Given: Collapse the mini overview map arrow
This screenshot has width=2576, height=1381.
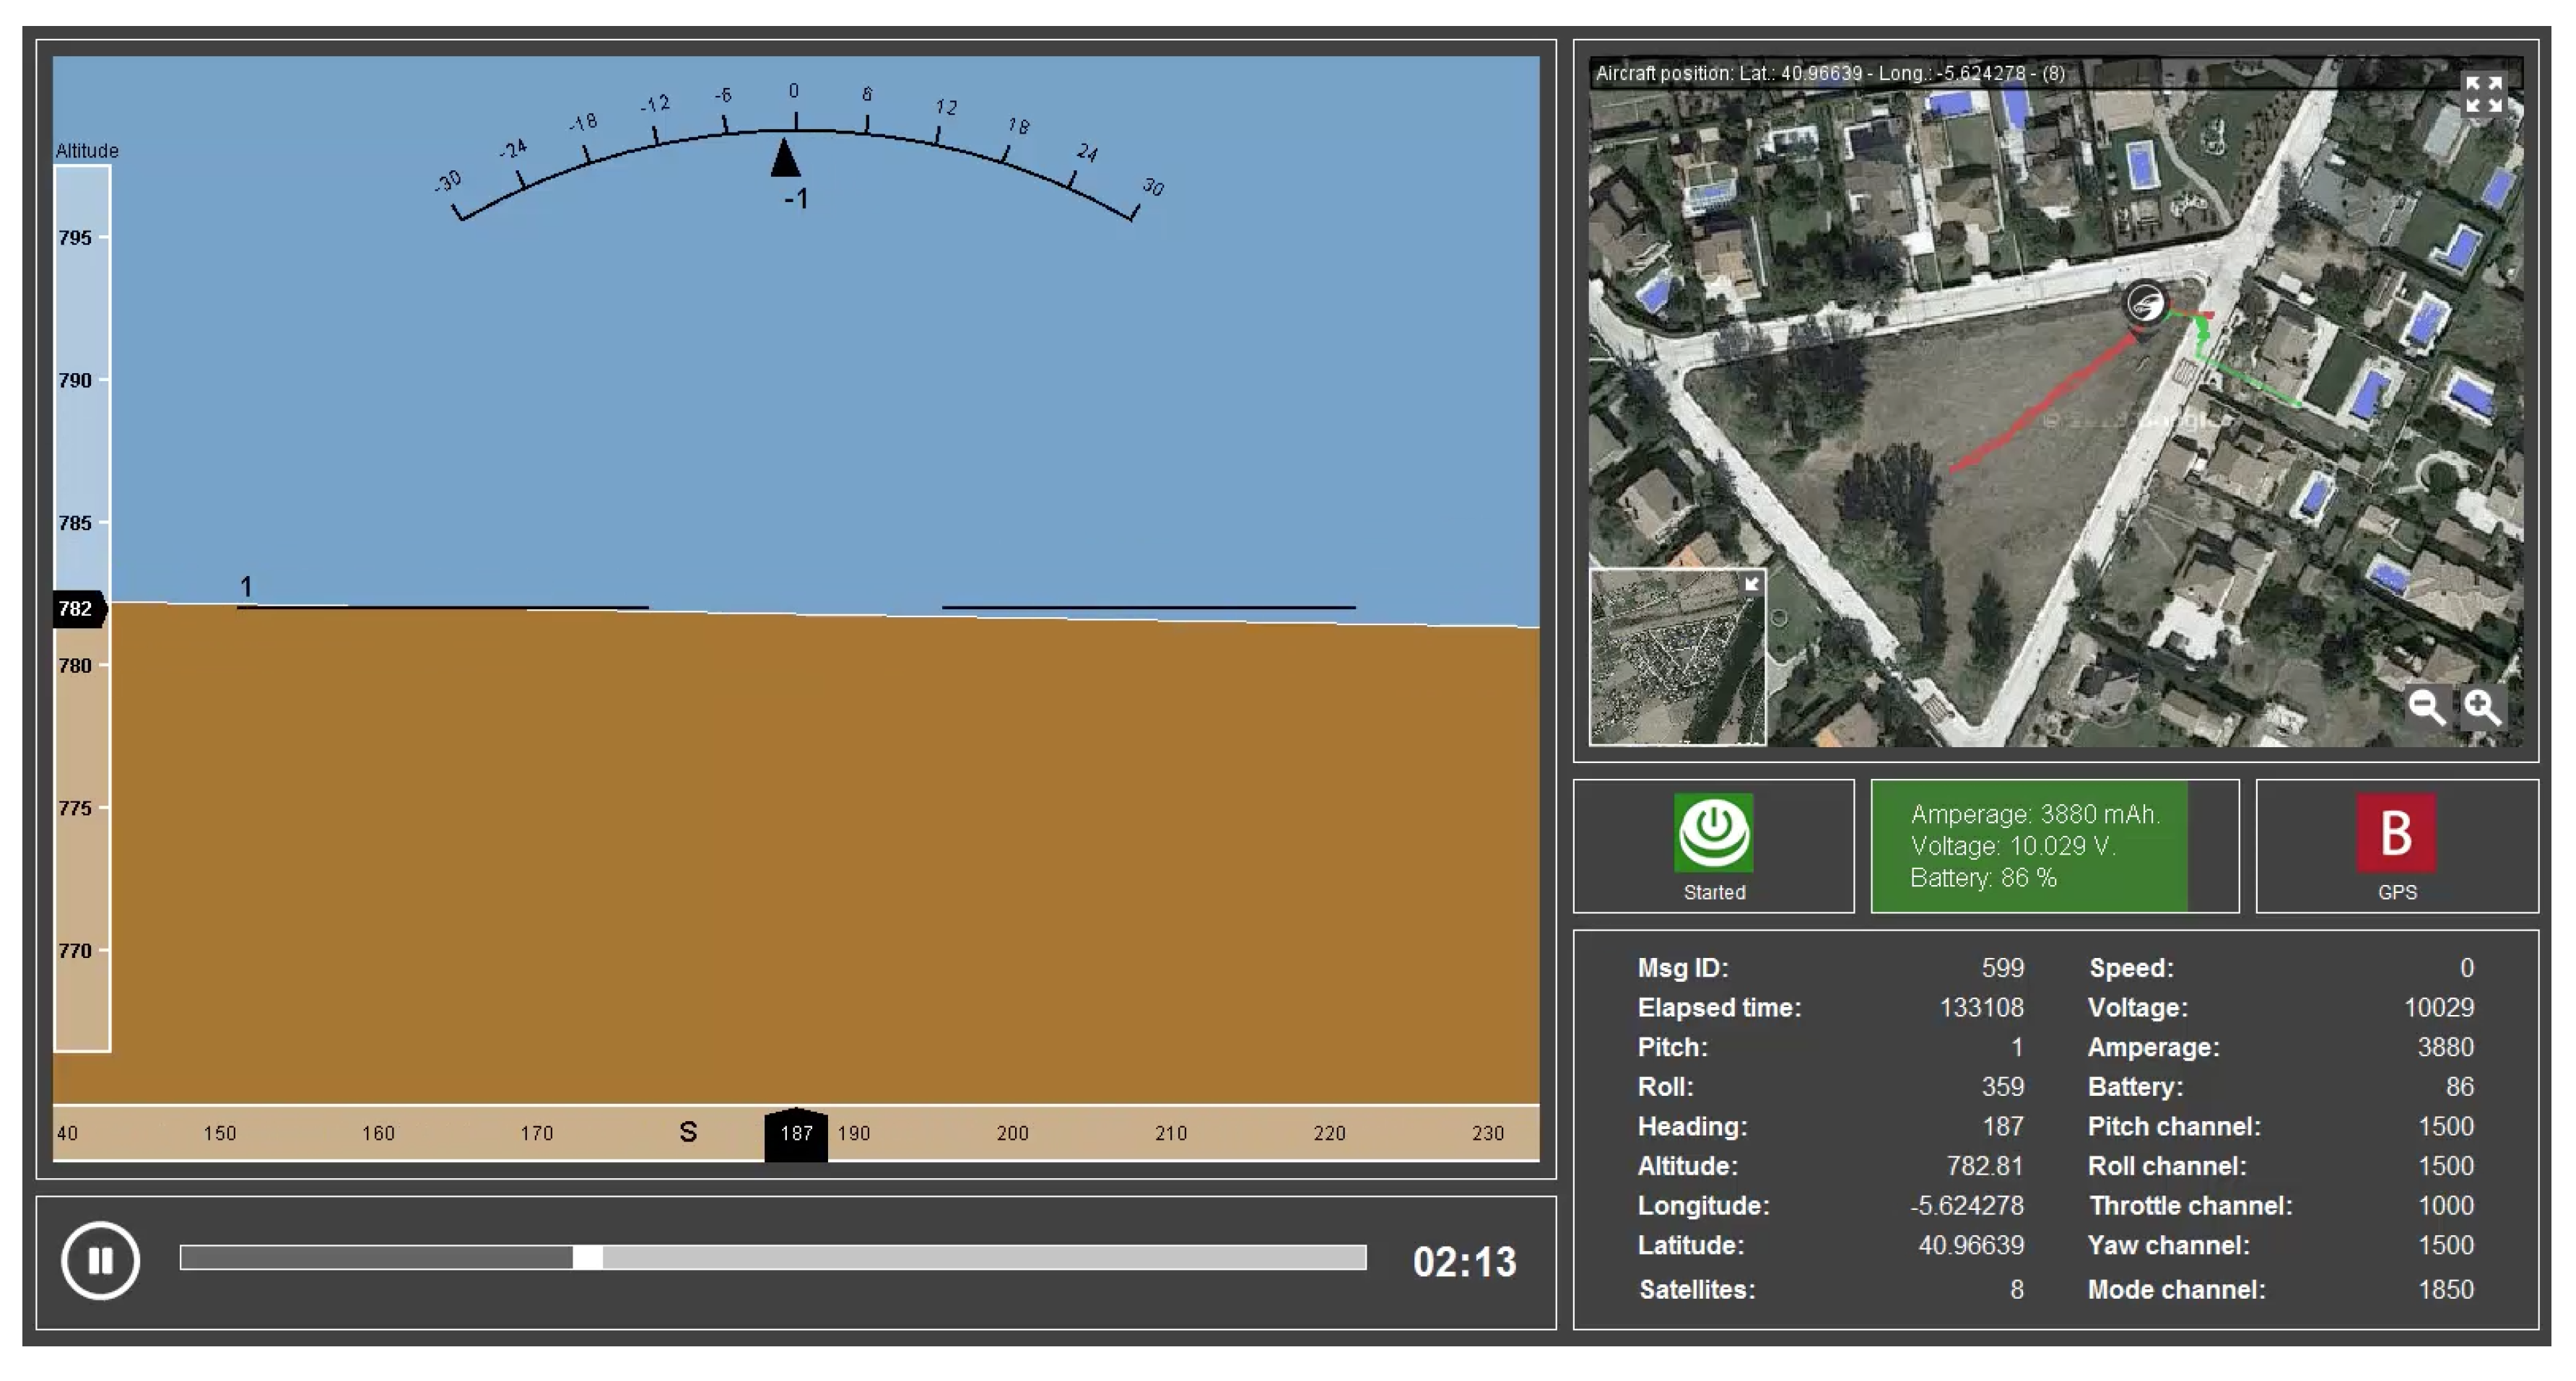Looking at the screenshot, I should pos(1752,584).
